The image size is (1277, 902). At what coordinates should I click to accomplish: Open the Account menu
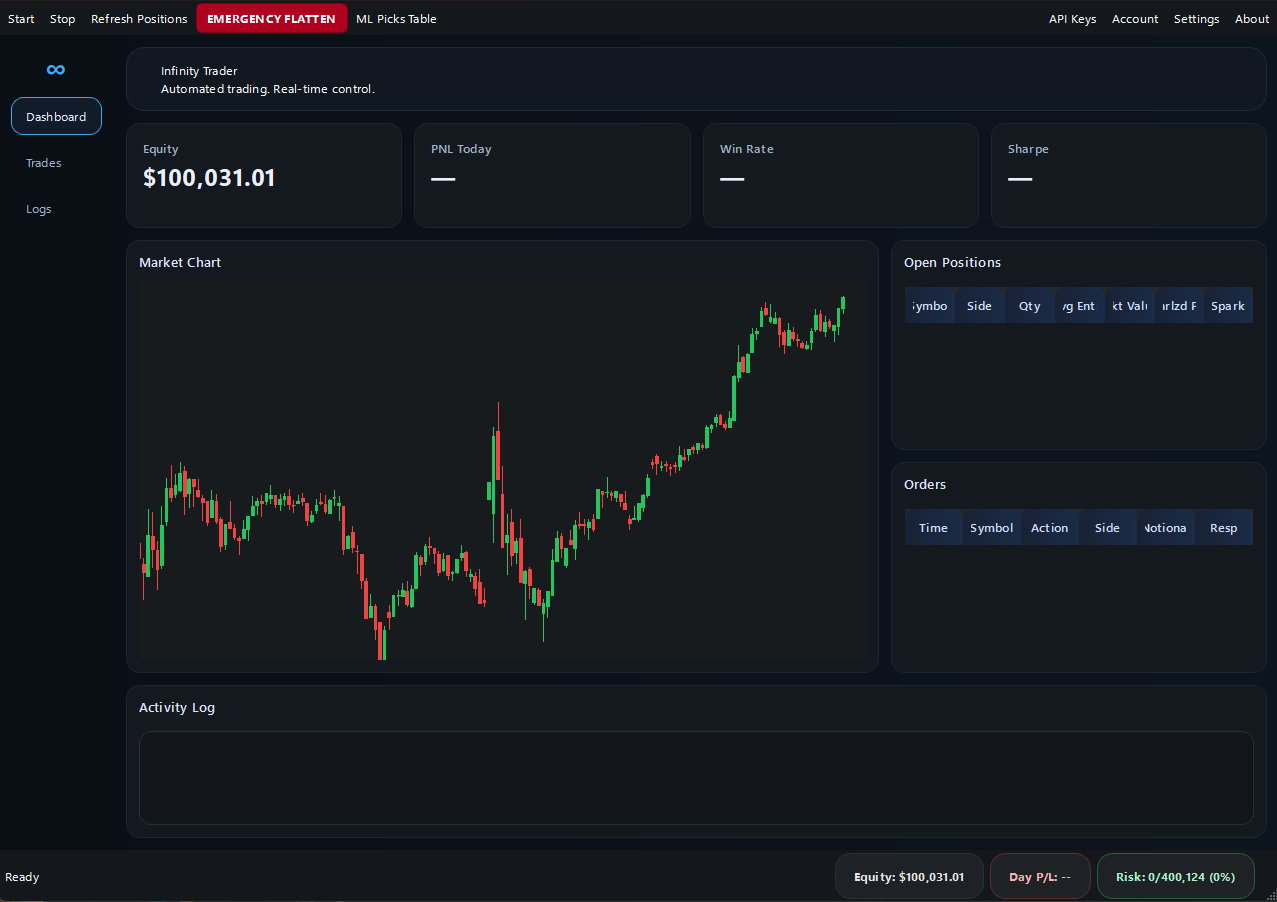coord(1135,19)
